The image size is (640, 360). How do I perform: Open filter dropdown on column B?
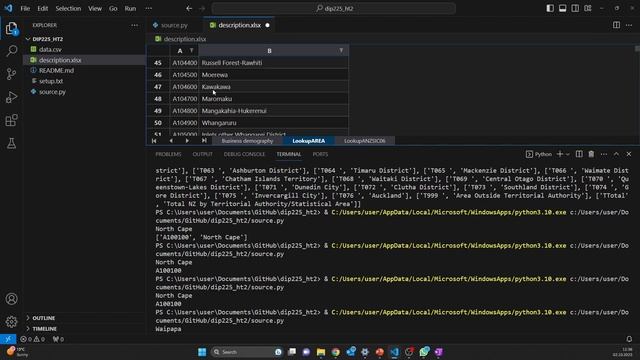pyautogui.click(x=341, y=51)
